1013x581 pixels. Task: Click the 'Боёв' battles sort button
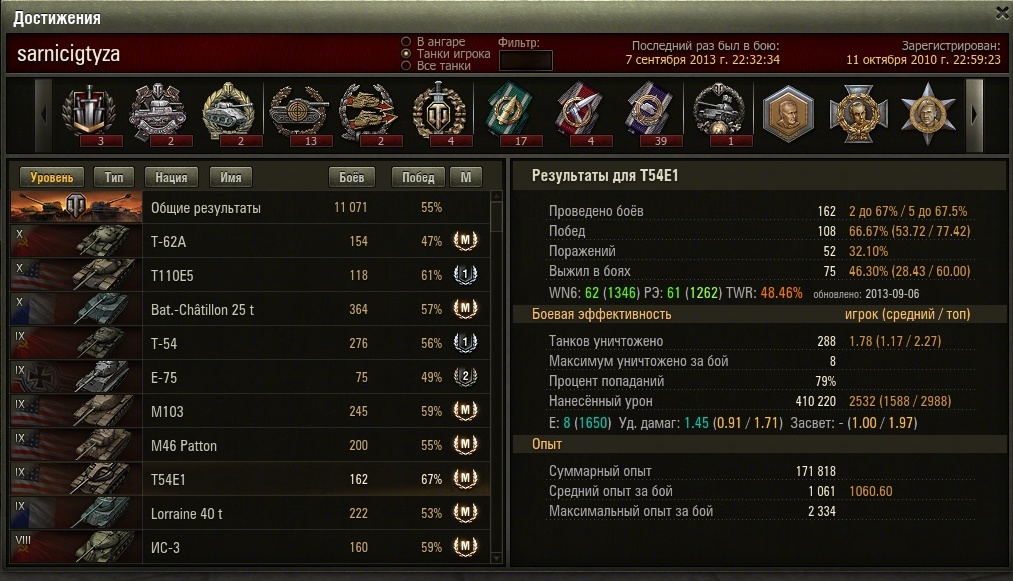tap(352, 177)
